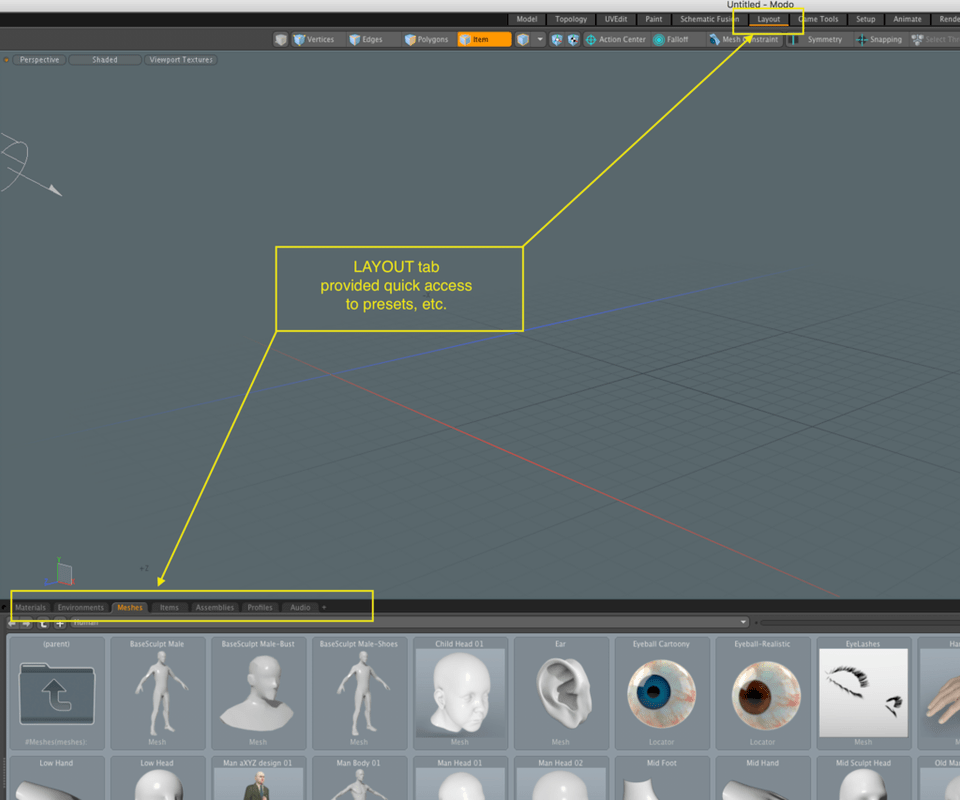Click the parent folder up icon
This screenshot has width=960, height=800.
[x=43, y=623]
